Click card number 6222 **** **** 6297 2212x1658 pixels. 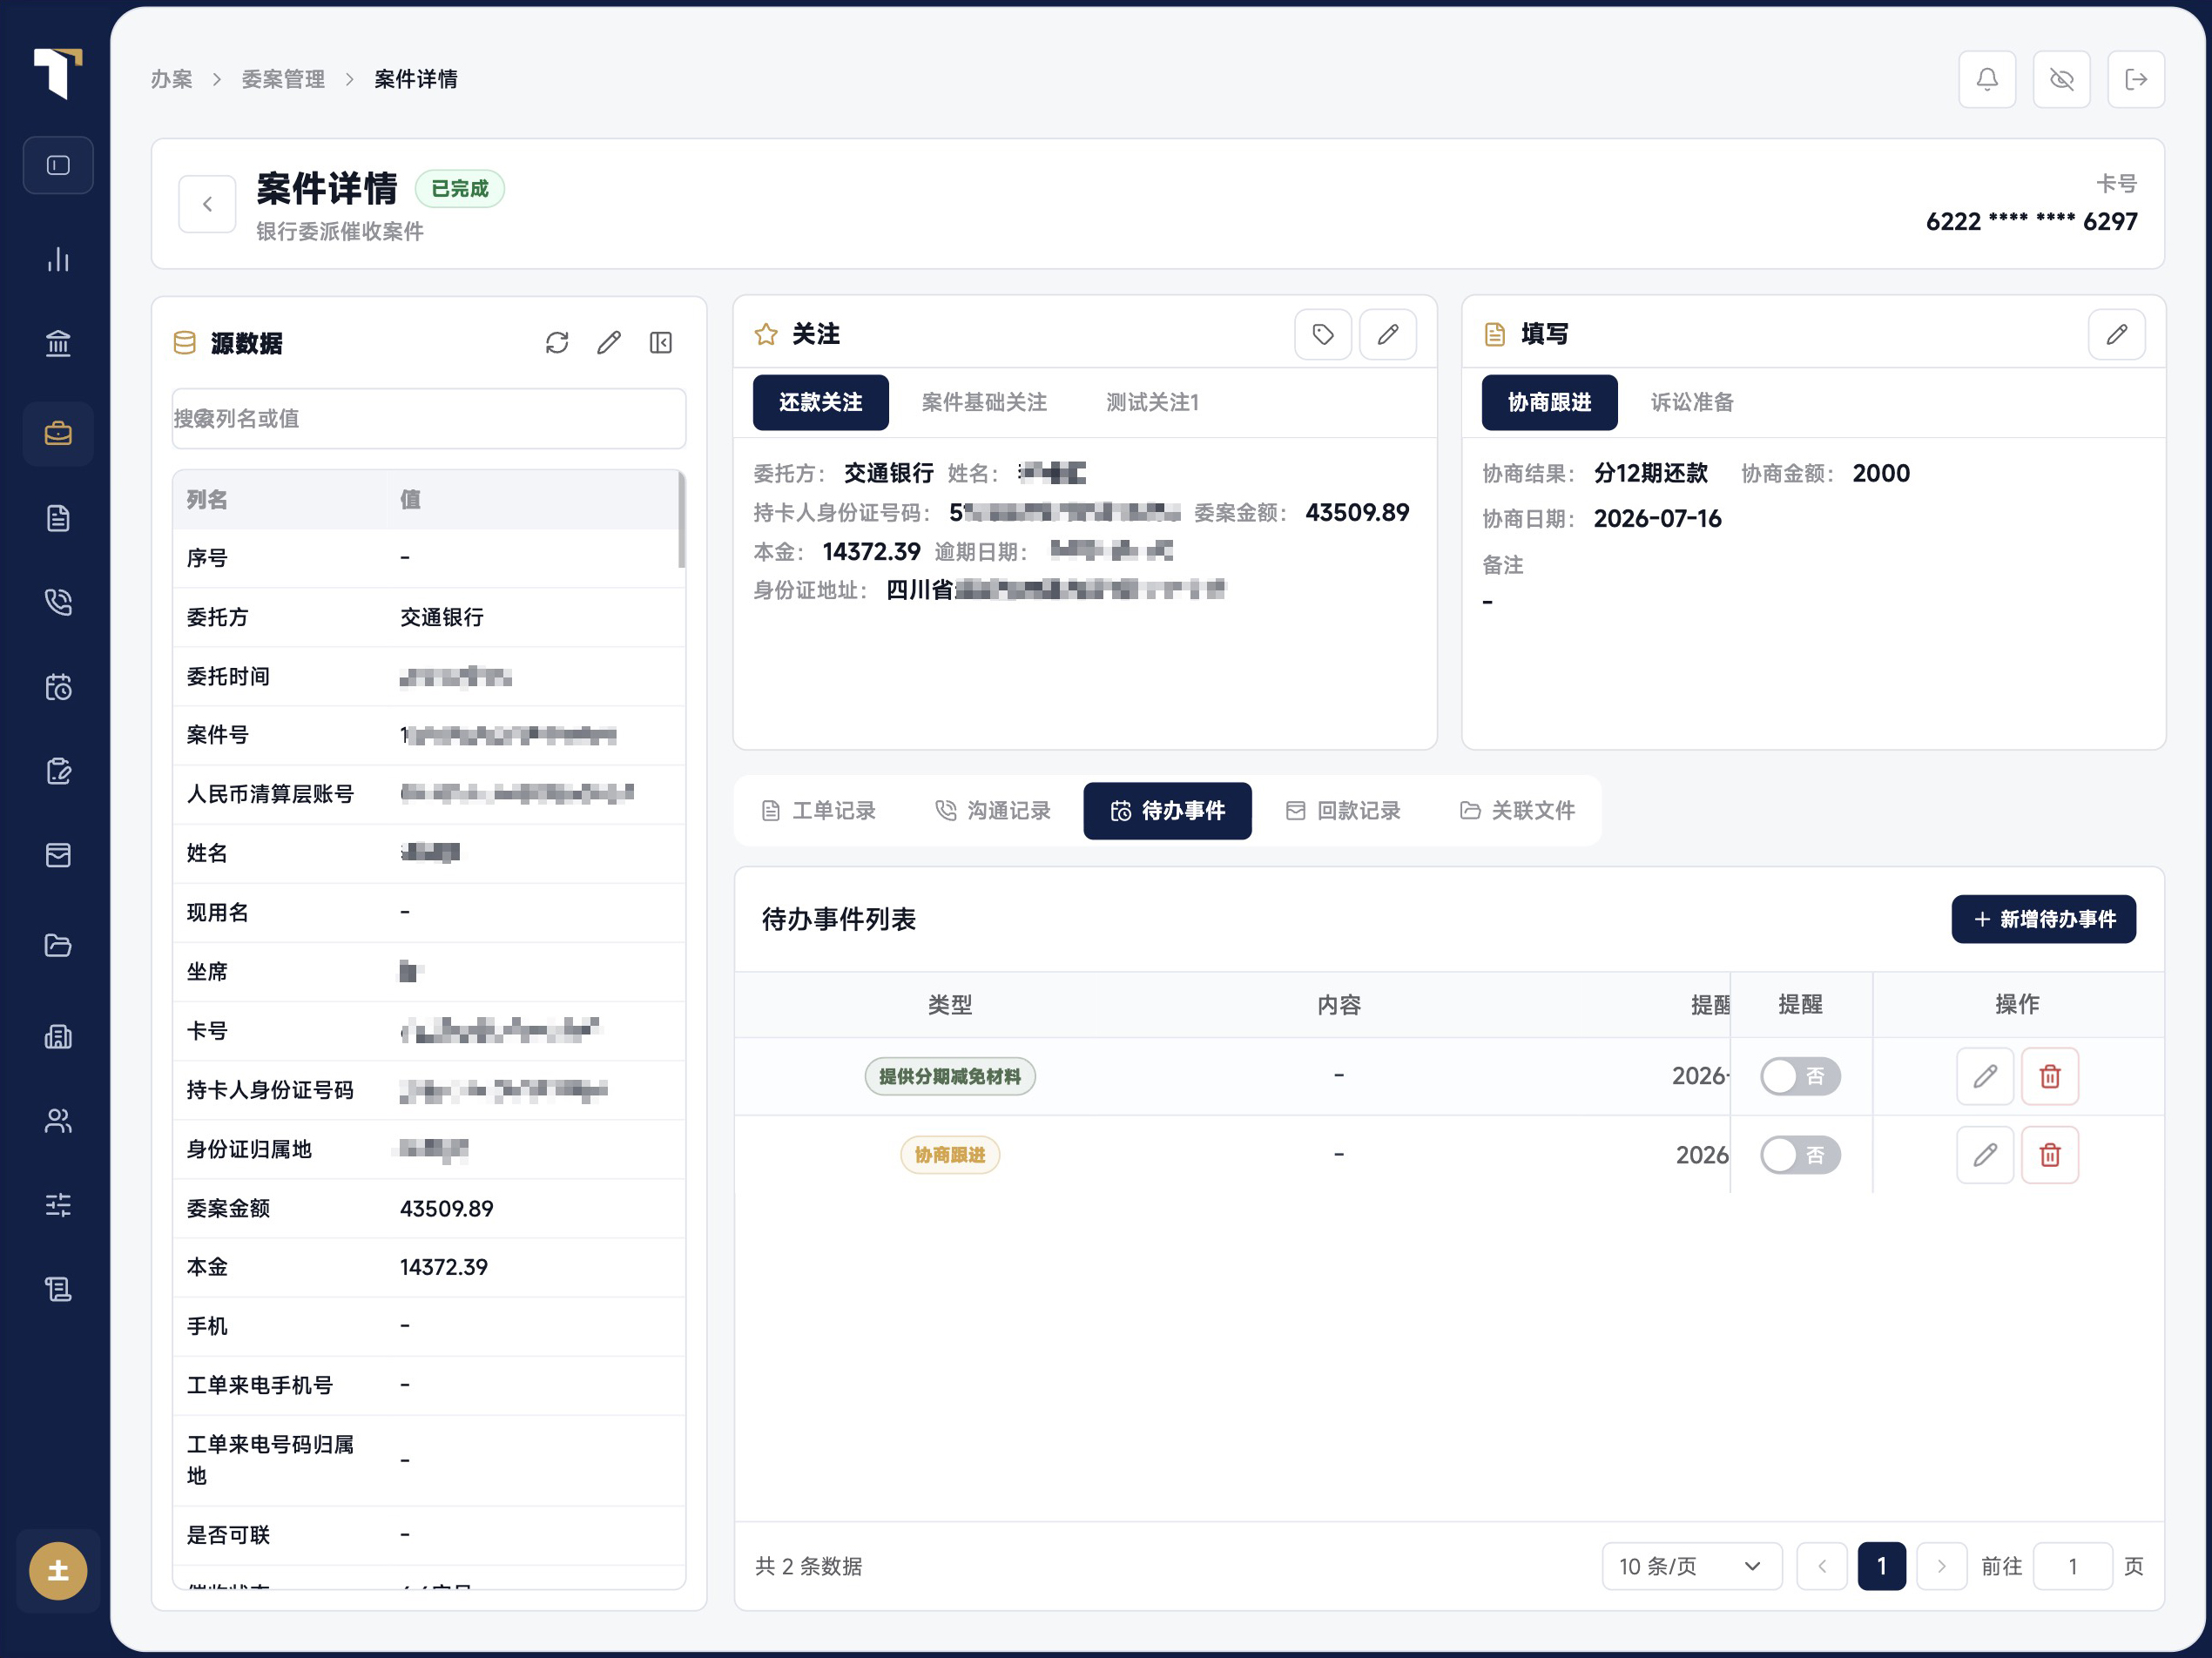click(2031, 221)
